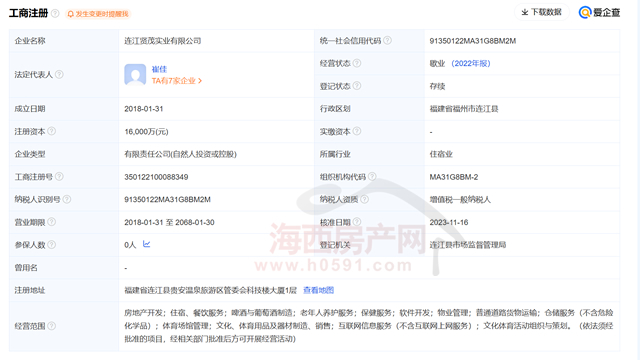640x360 pixels.
Task: Click the business term 2018-01-31 至 2068-01-30
Action: 169,222
